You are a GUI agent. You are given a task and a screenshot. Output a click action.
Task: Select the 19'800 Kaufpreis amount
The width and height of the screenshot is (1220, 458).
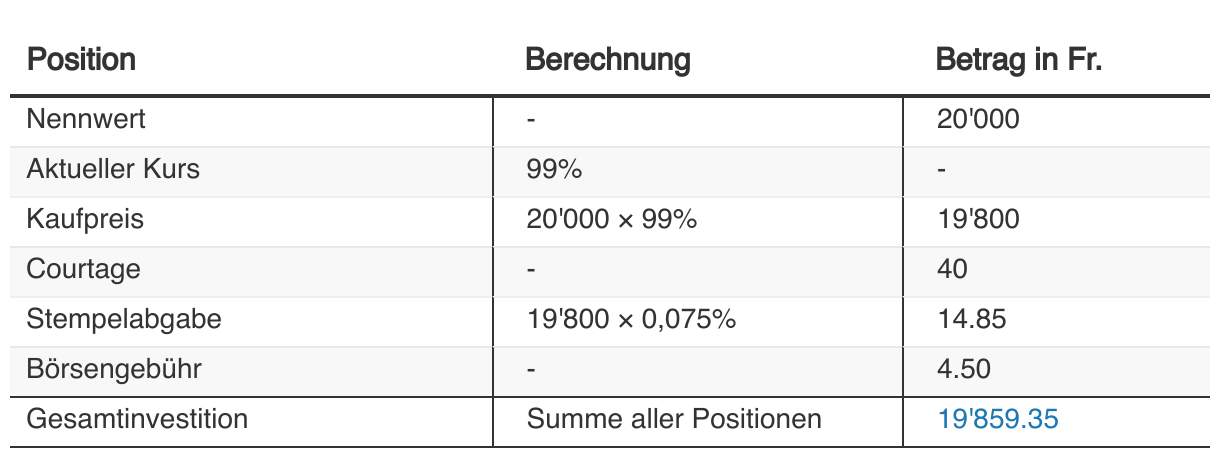point(978,219)
